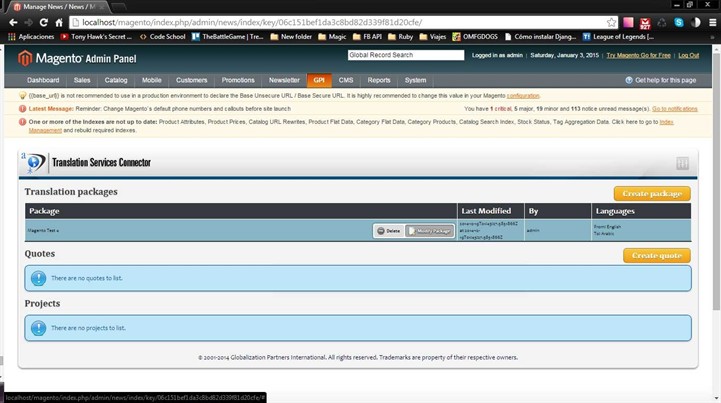Viewport: 721px width, 403px height.
Task: Open the Tony Hawk's Secret bookmark
Action: point(96,36)
